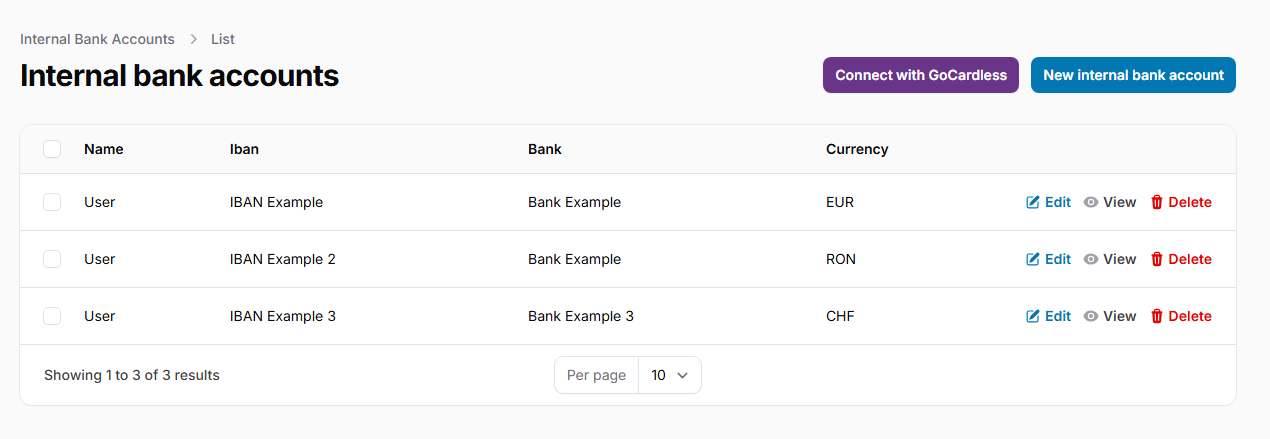Click the Edit pencil icon for IBAN Example
This screenshot has width=1270, height=439.
(1033, 202)
